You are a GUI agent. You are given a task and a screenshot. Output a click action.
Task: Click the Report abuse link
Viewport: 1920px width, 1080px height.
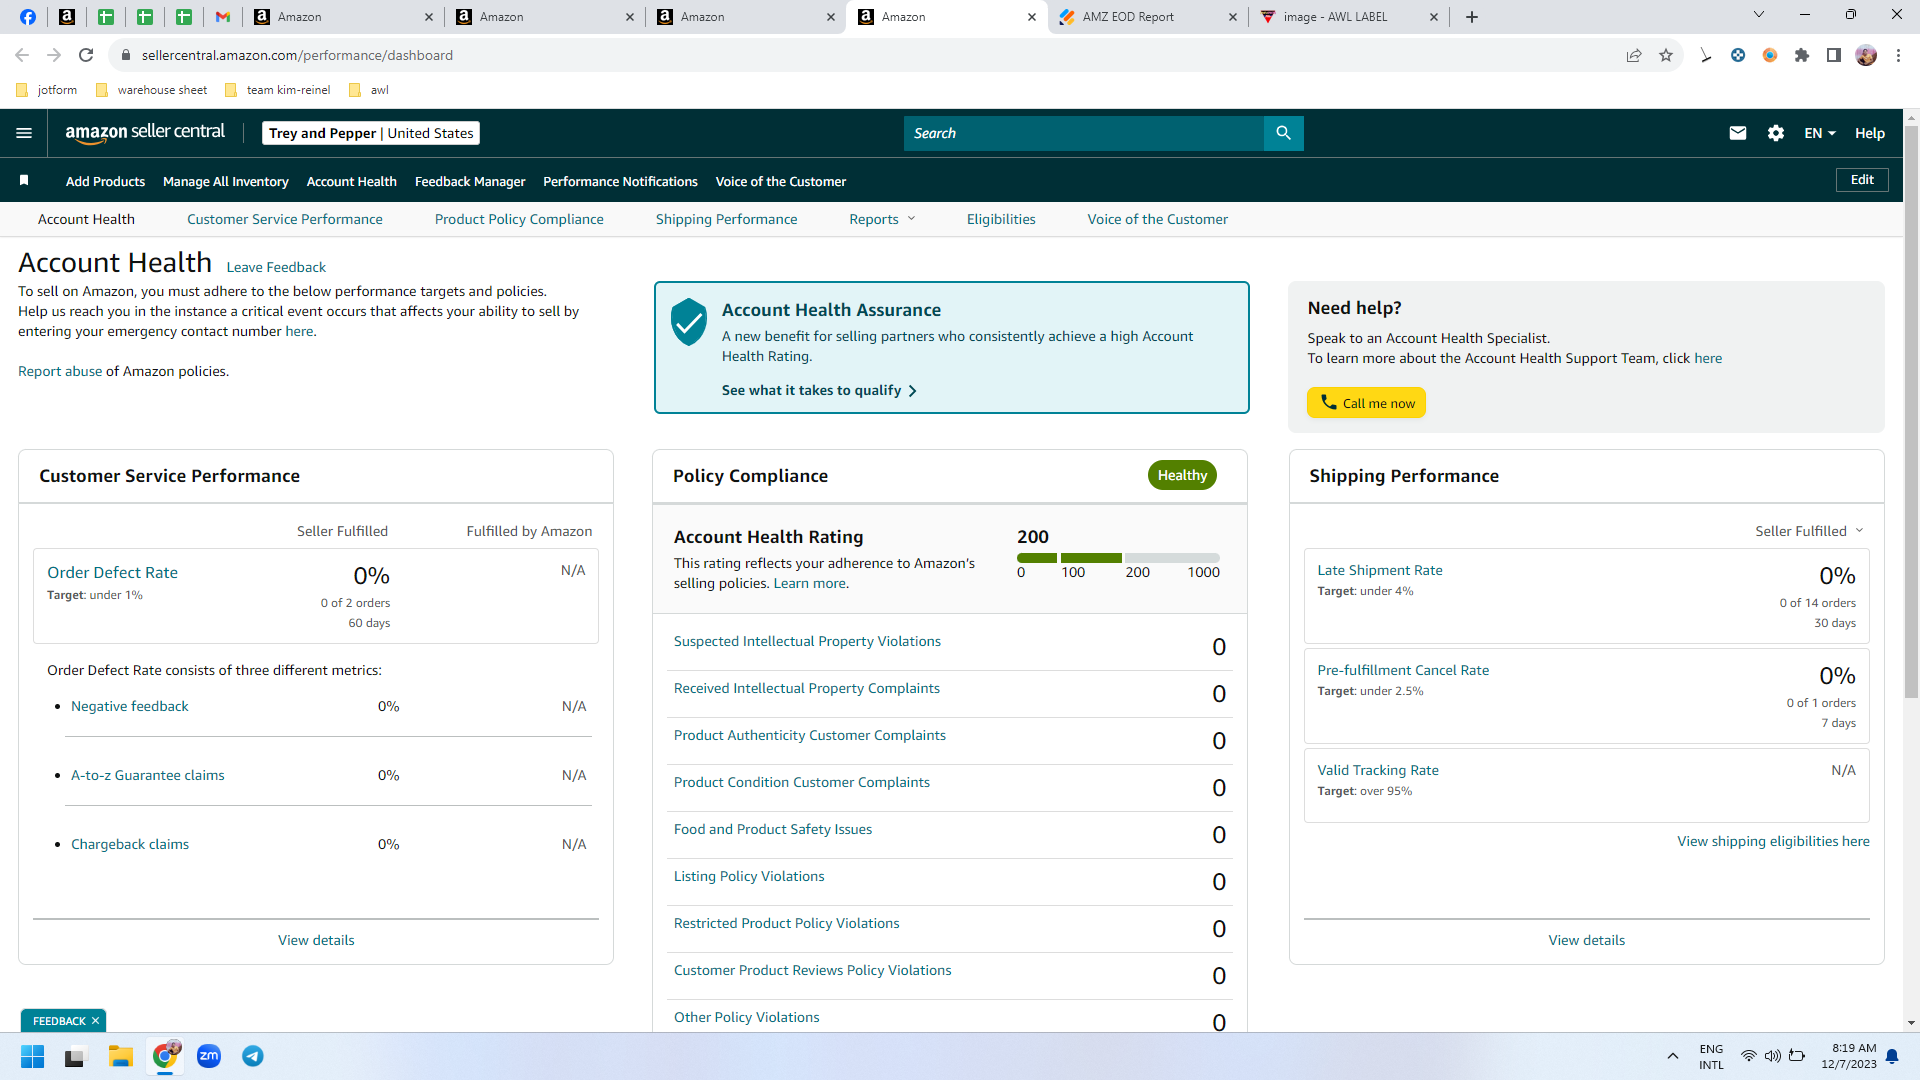pyautogui.click(x=60, y=371)
